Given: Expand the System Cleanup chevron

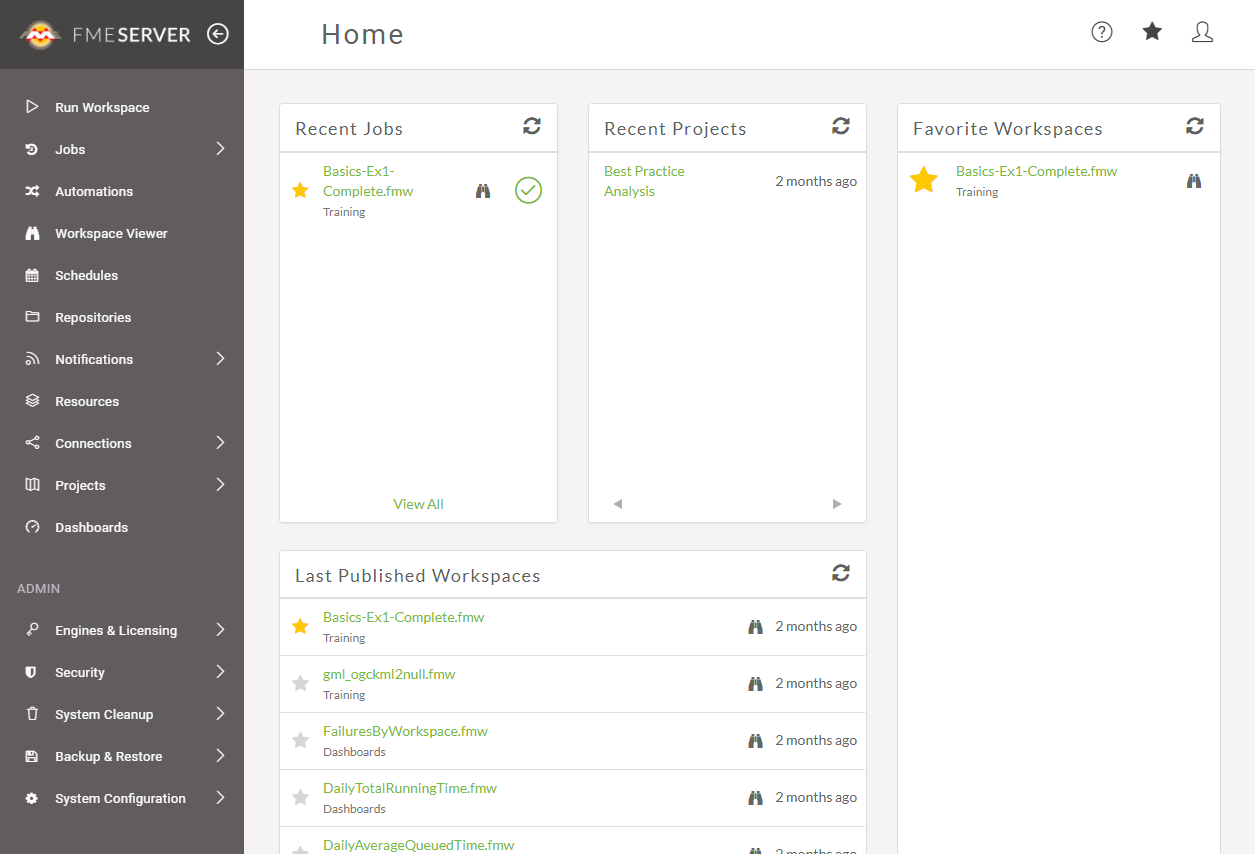Looking at the screenshot, I should click(220, 714).
